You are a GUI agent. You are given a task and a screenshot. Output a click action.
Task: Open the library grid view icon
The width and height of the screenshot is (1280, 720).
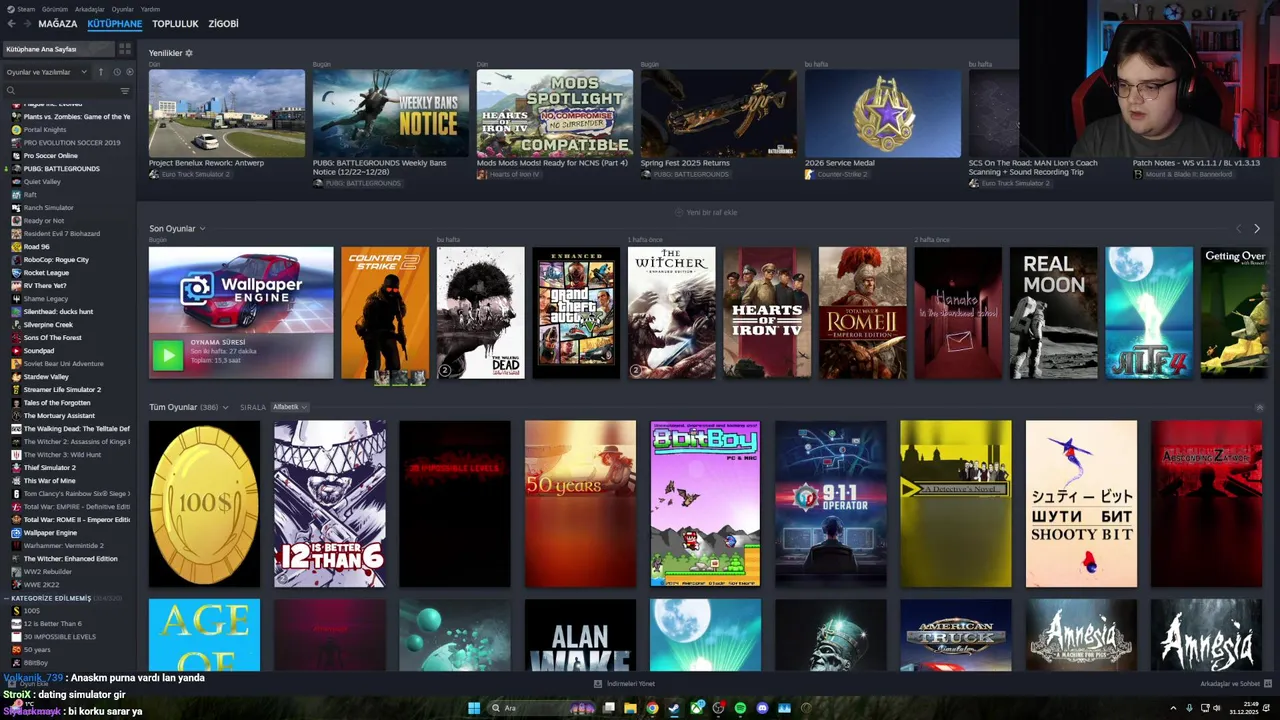[125, 49]
